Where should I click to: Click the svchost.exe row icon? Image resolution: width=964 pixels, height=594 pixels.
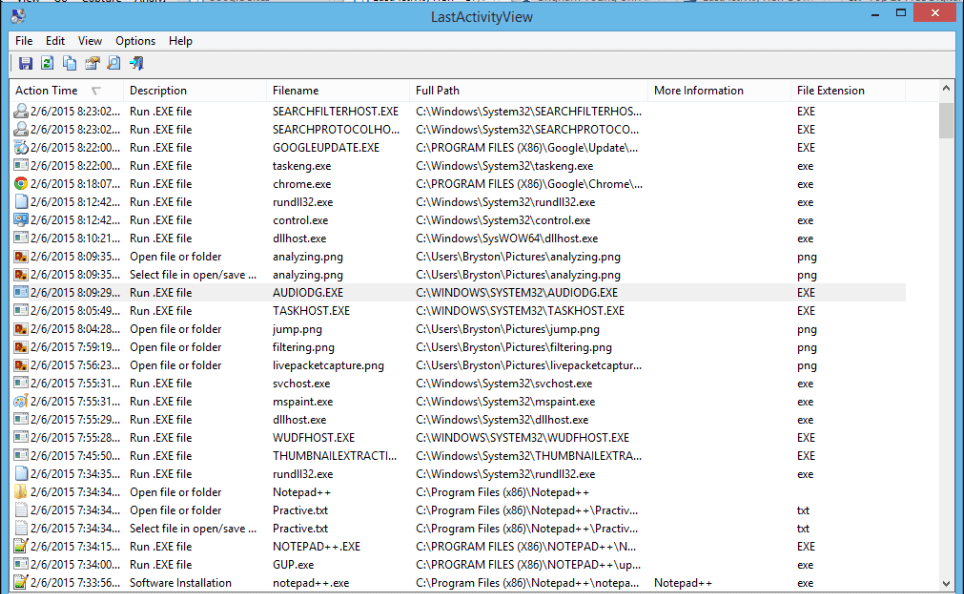[21, 383]
